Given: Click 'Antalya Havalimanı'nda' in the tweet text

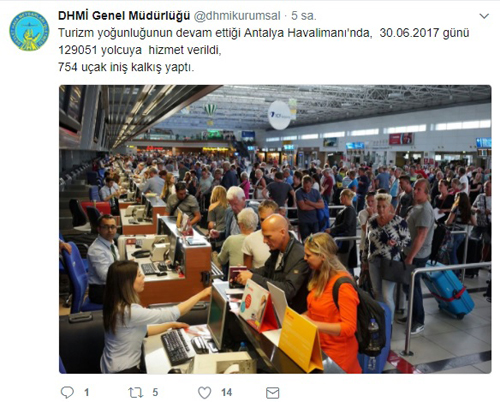Looking at the screenshot, I should click(308, 33).
